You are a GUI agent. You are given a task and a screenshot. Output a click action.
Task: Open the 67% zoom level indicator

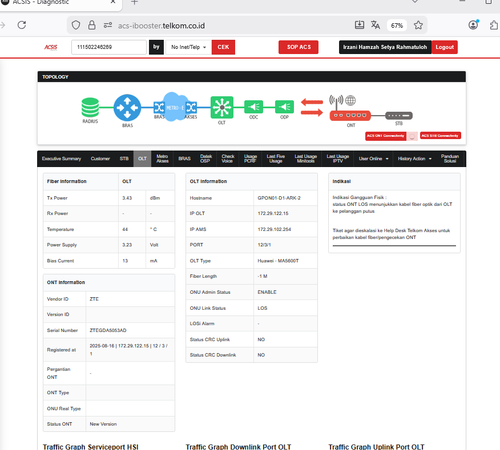(x=397, y=25)
